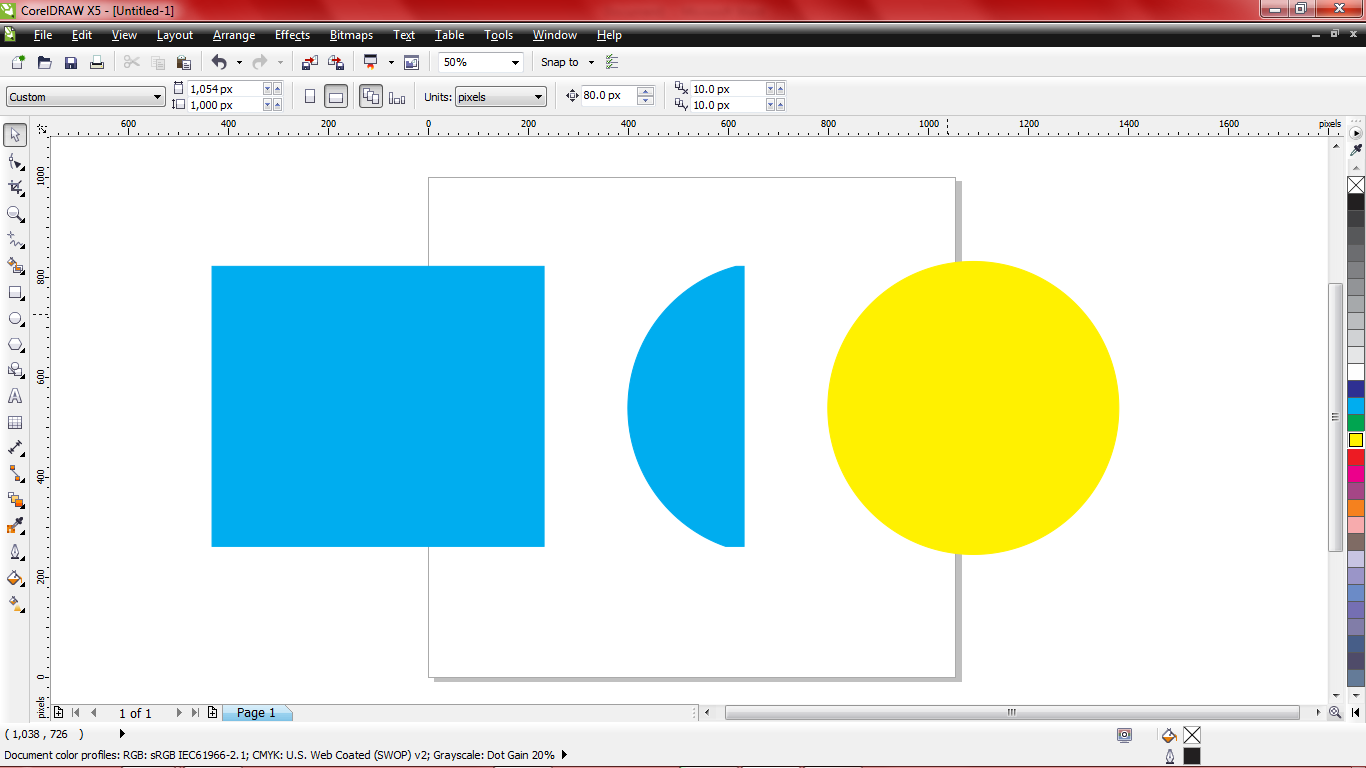The width and height of the screenshot is (1366, 768).
Task: Select the Shape tool
Action: tap(14, 161)
